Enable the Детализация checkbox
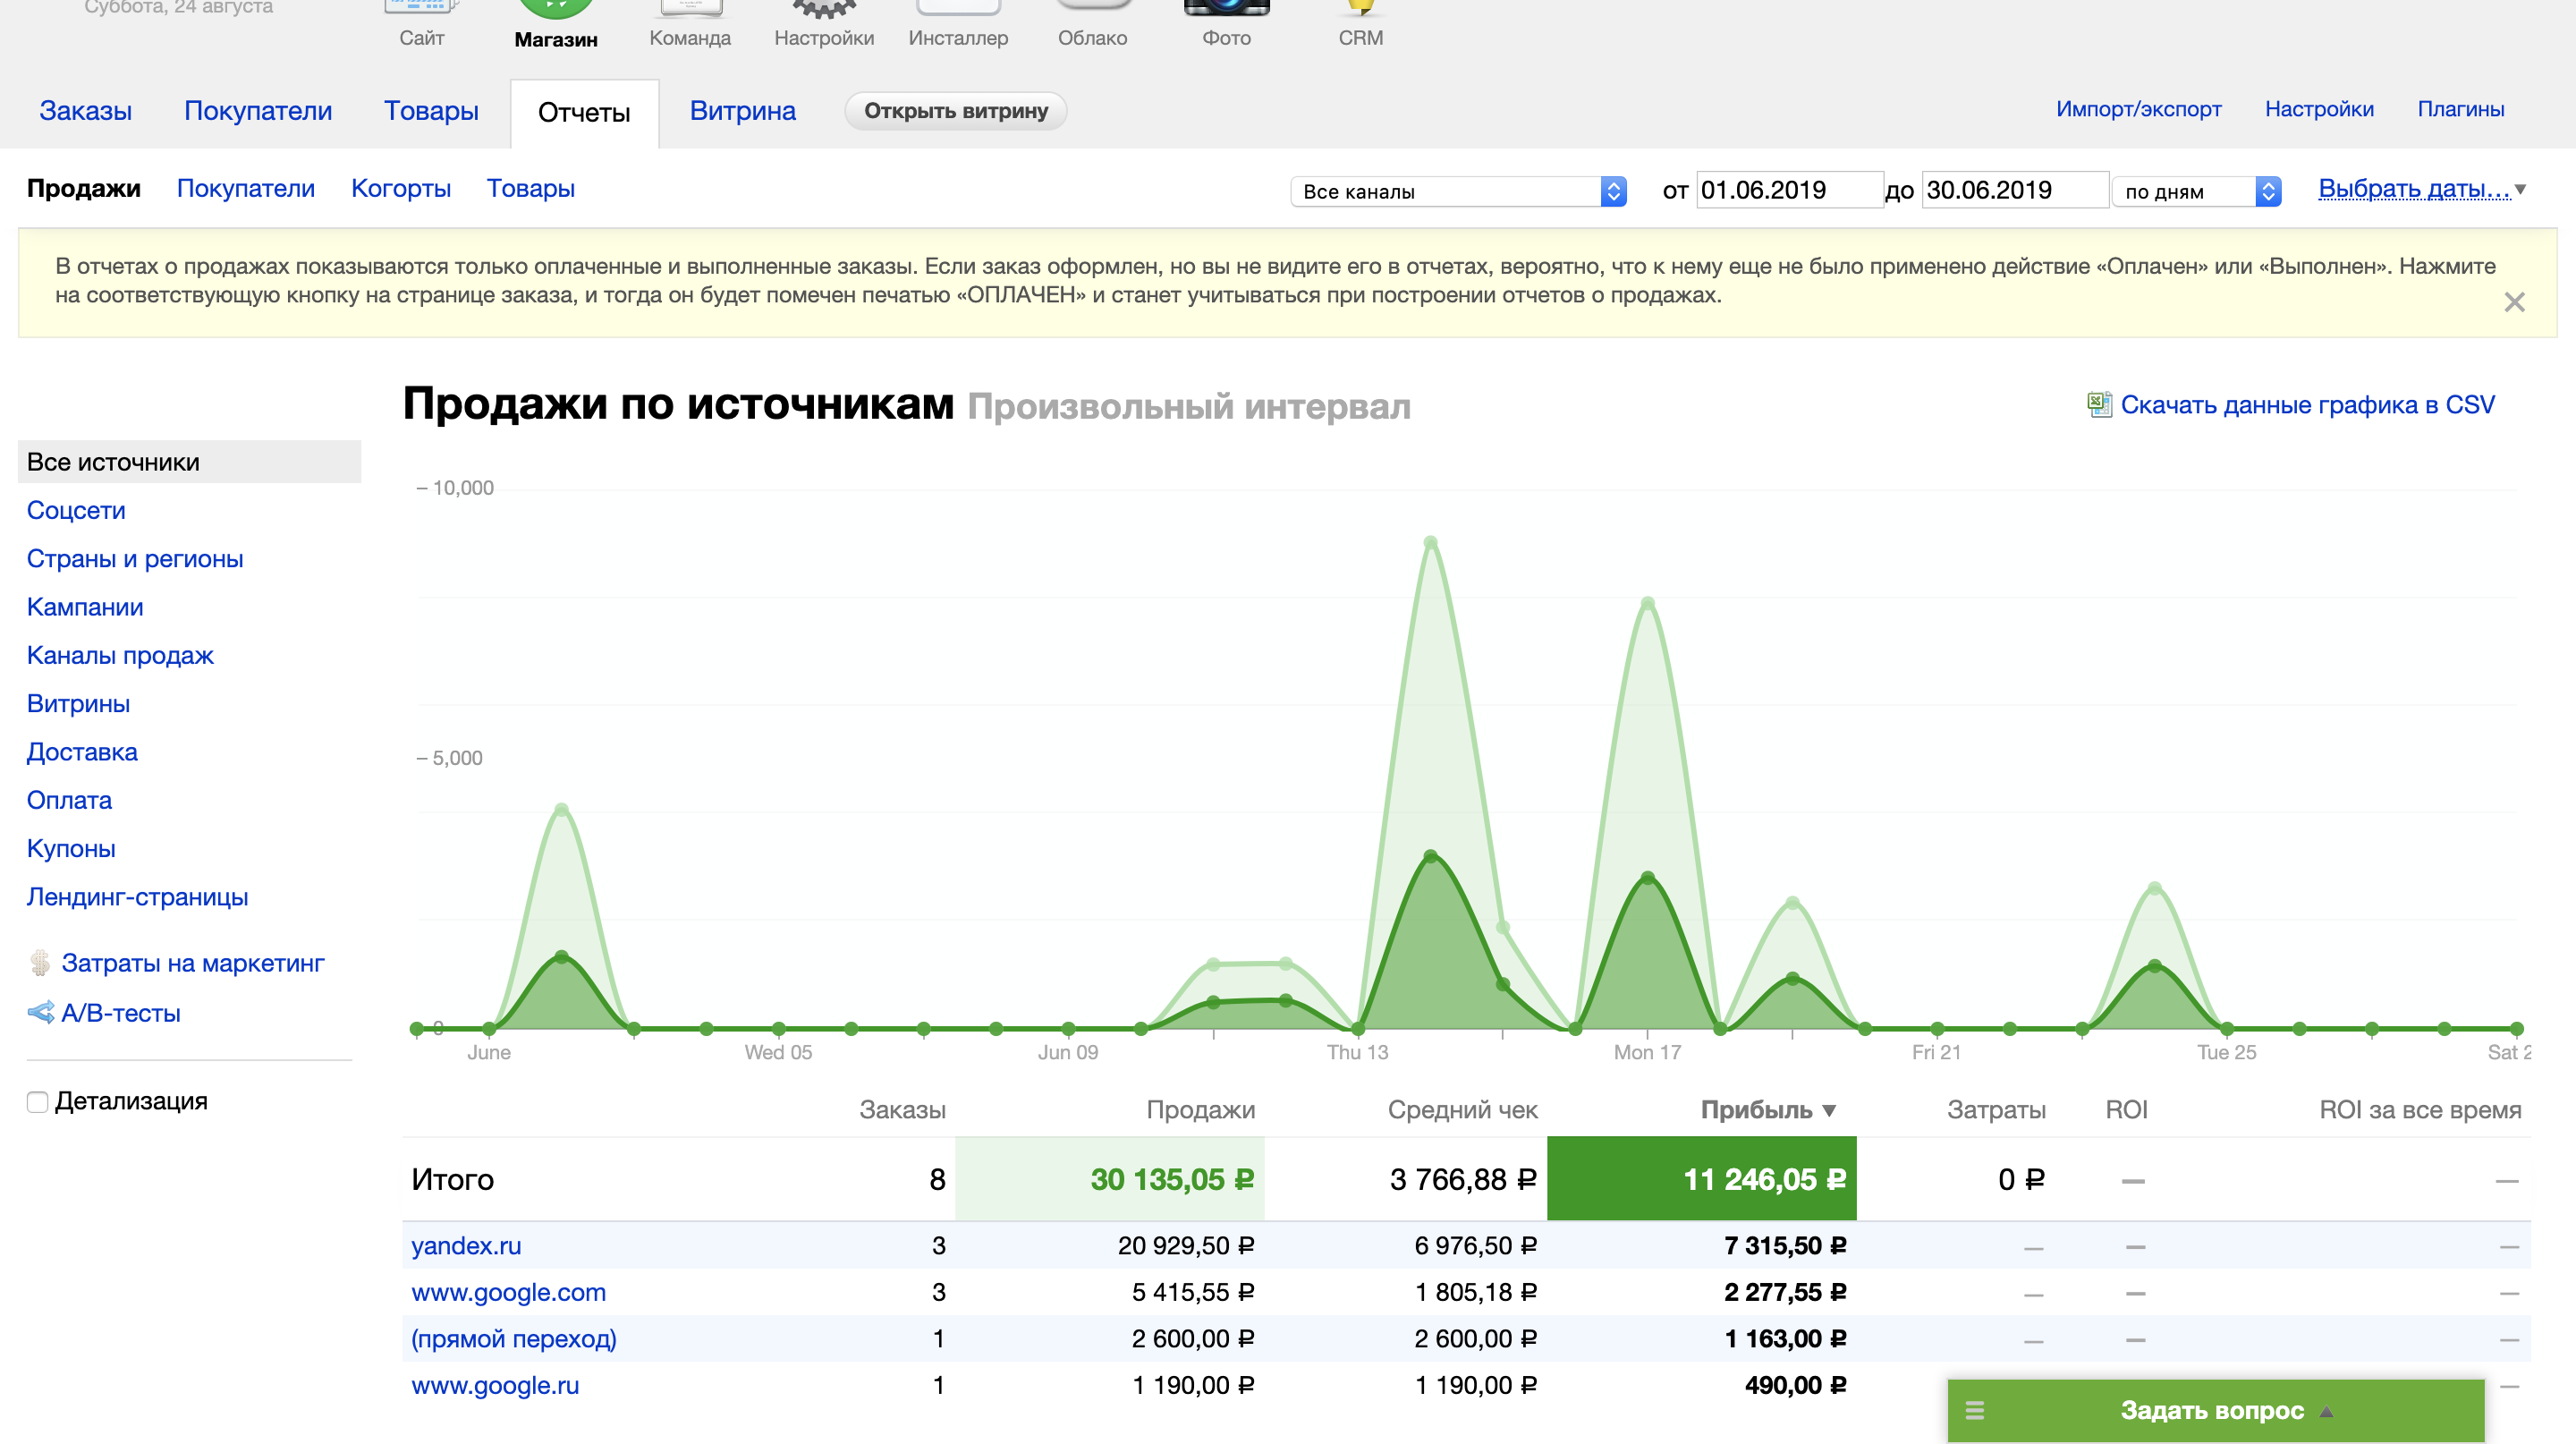2576x1444 pixels. [x=38, y=1102]
